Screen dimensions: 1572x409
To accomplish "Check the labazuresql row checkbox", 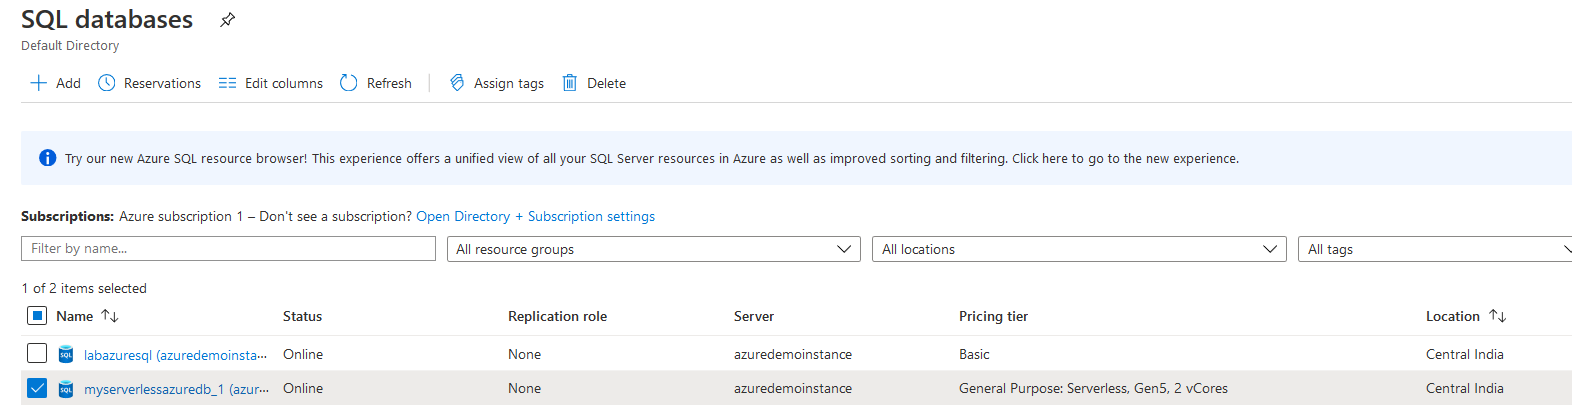I will tap(37, 353).
